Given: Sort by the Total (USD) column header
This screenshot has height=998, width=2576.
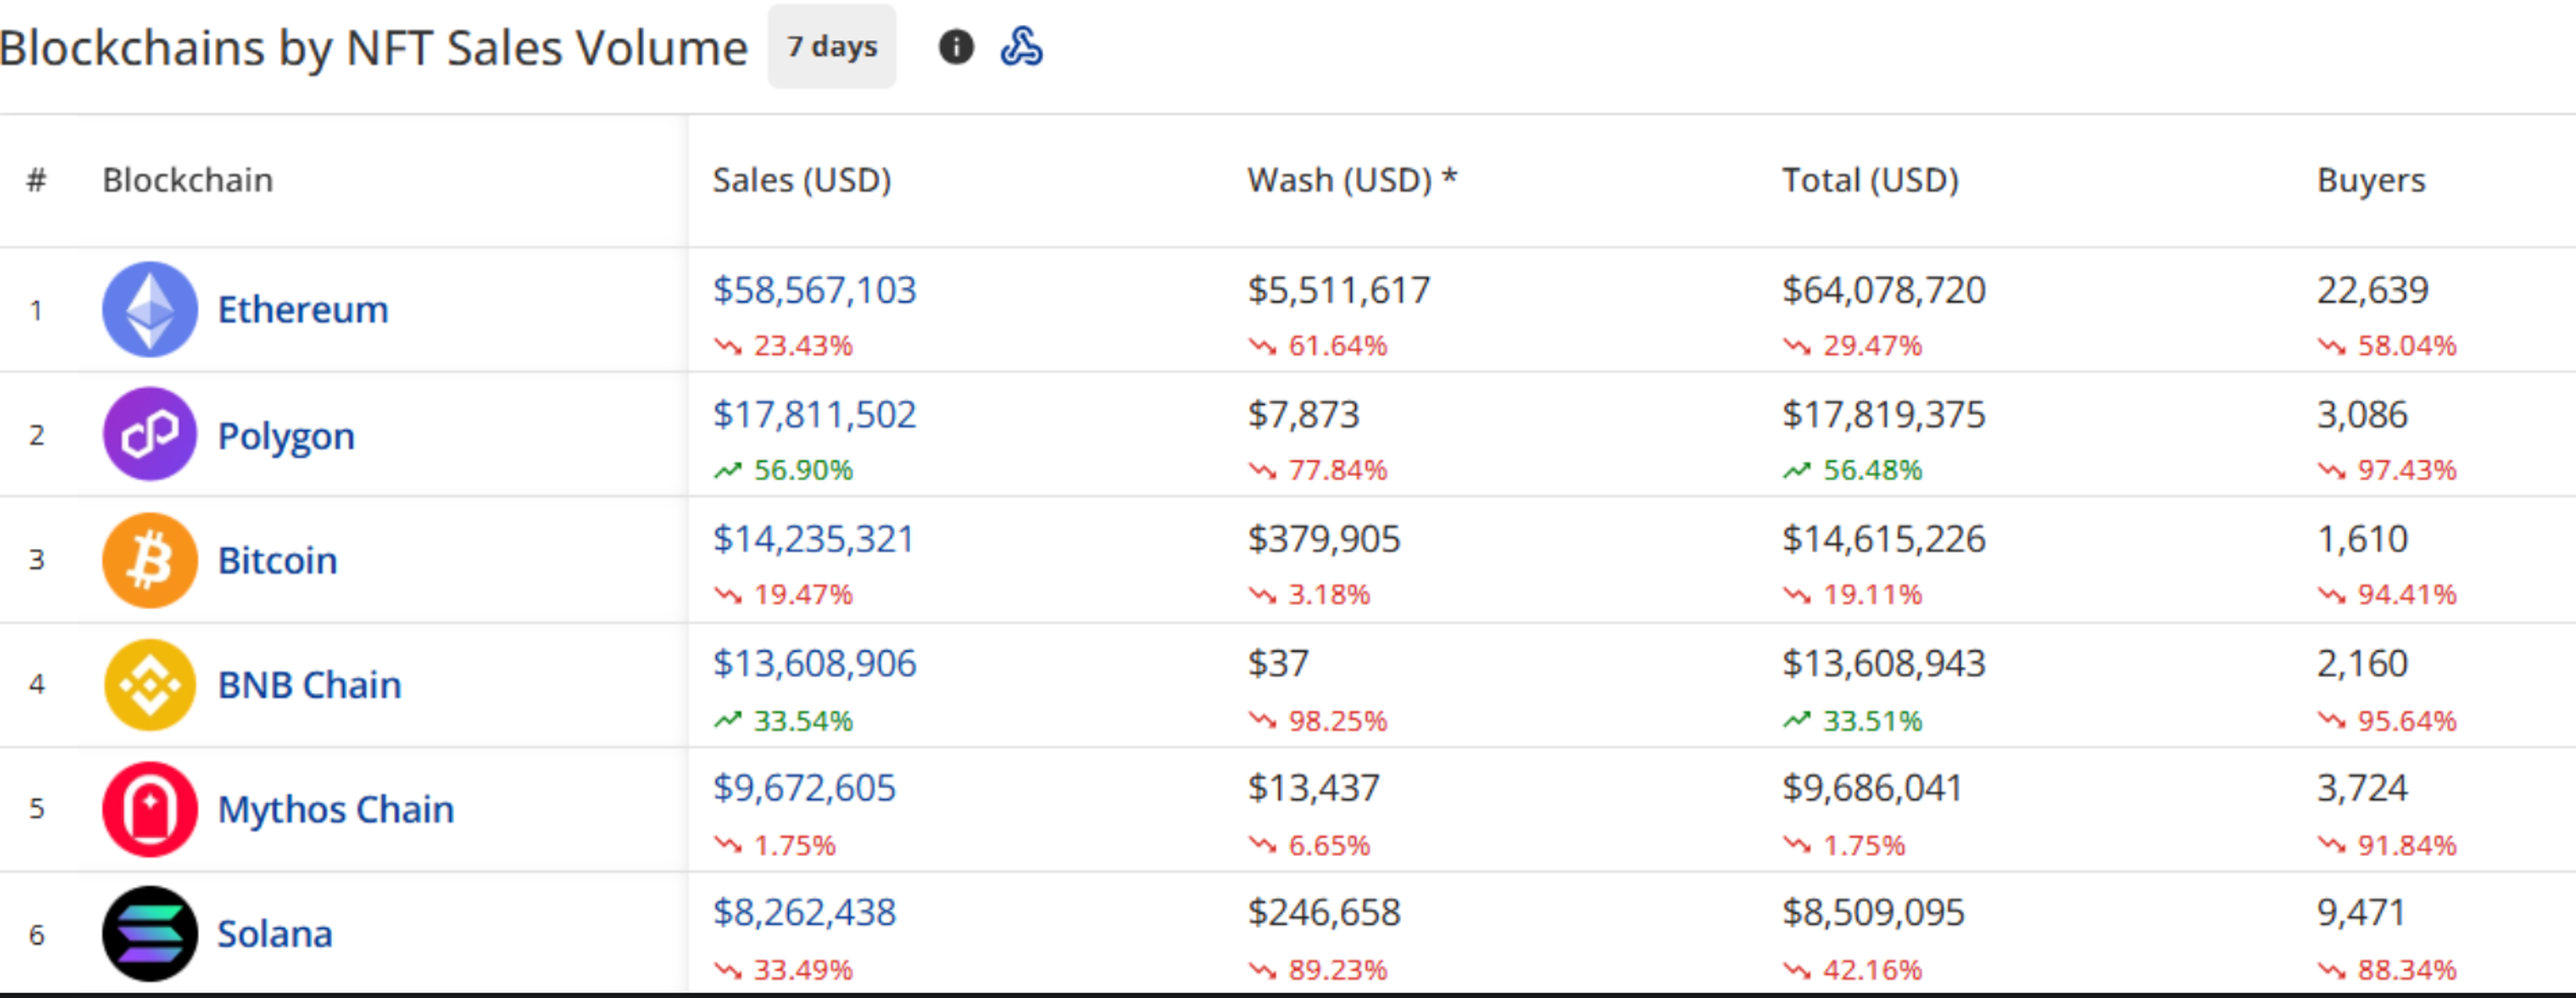Looking at the screenshot, I should (1870, 180).
